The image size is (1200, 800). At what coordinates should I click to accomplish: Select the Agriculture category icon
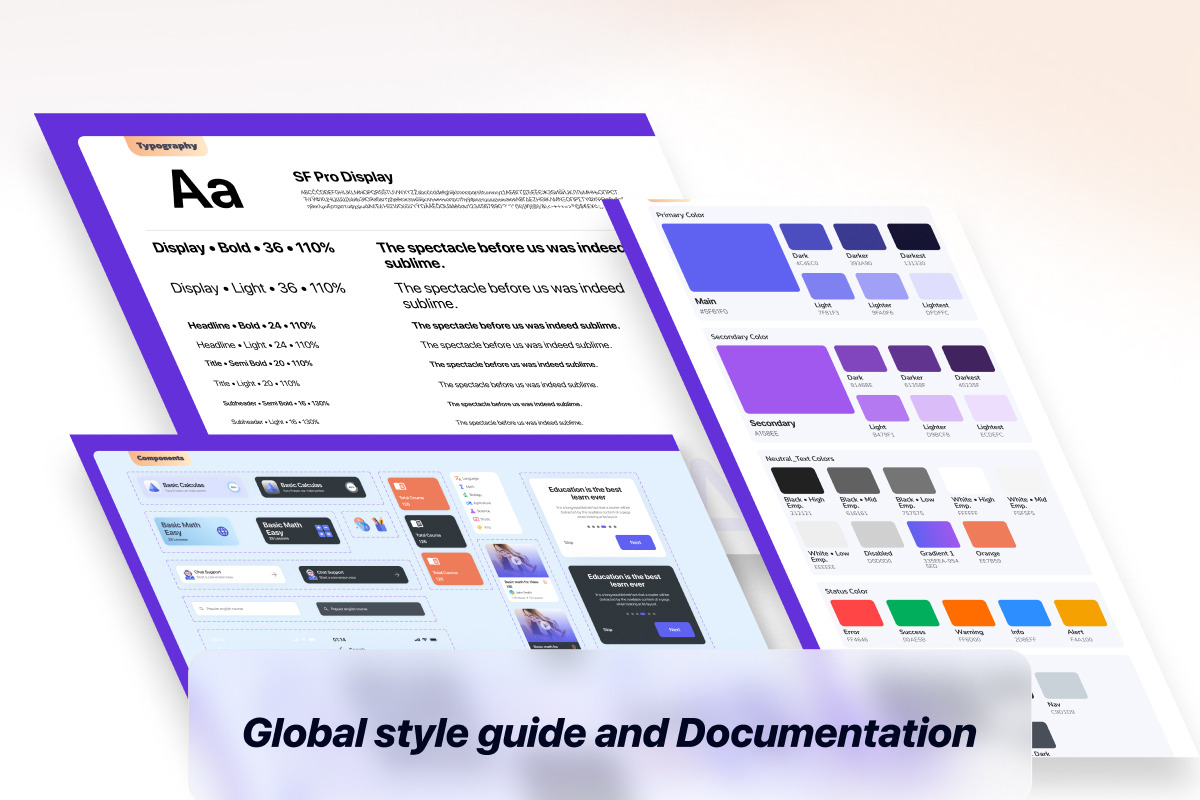coord(469,503)
